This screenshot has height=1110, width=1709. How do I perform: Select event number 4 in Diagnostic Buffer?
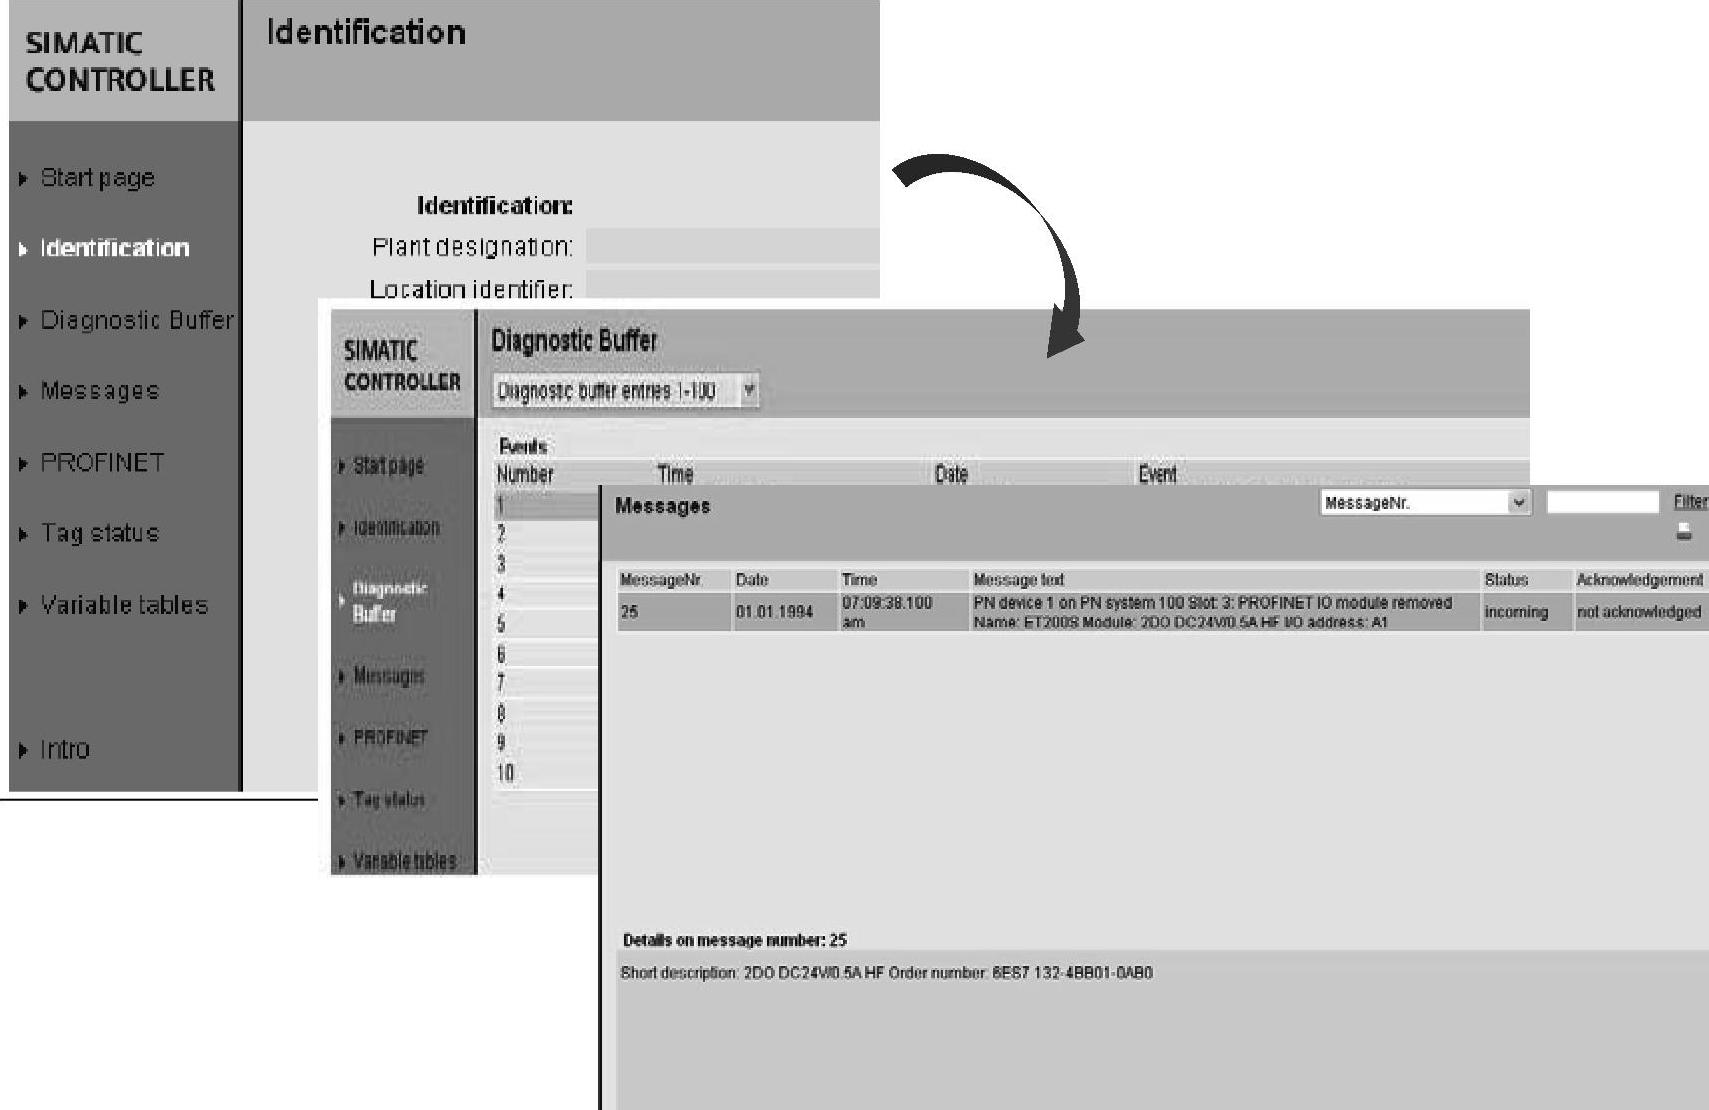click(x=546, y=594)
